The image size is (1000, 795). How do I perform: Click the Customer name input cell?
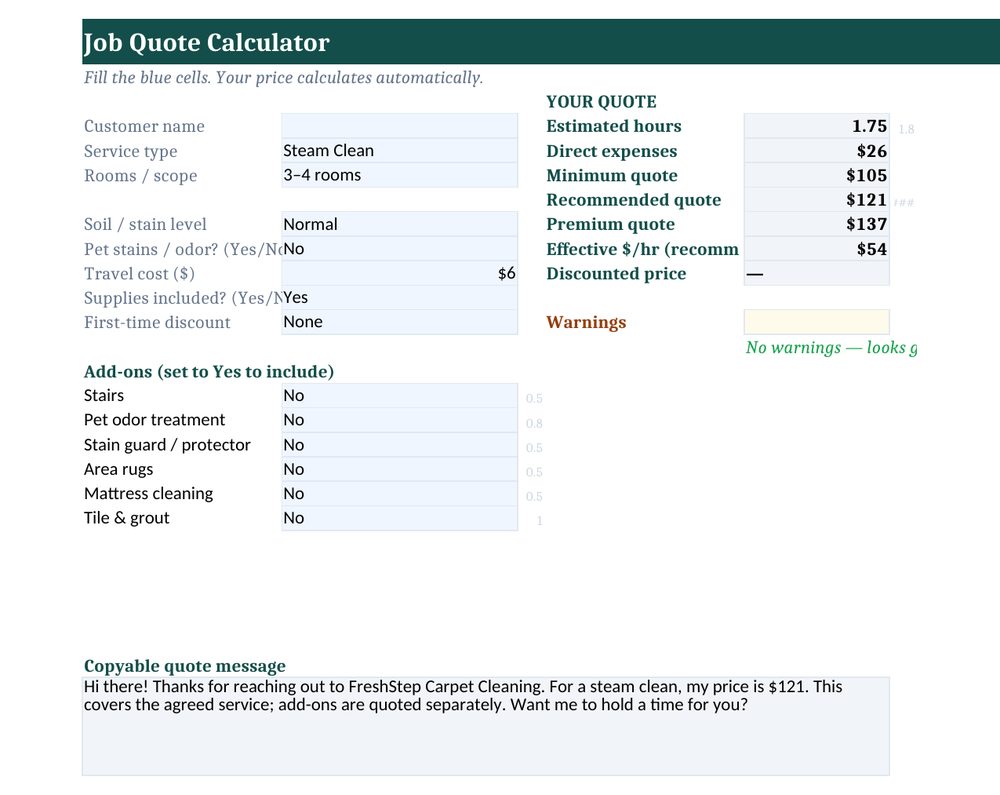coord(399,126)
